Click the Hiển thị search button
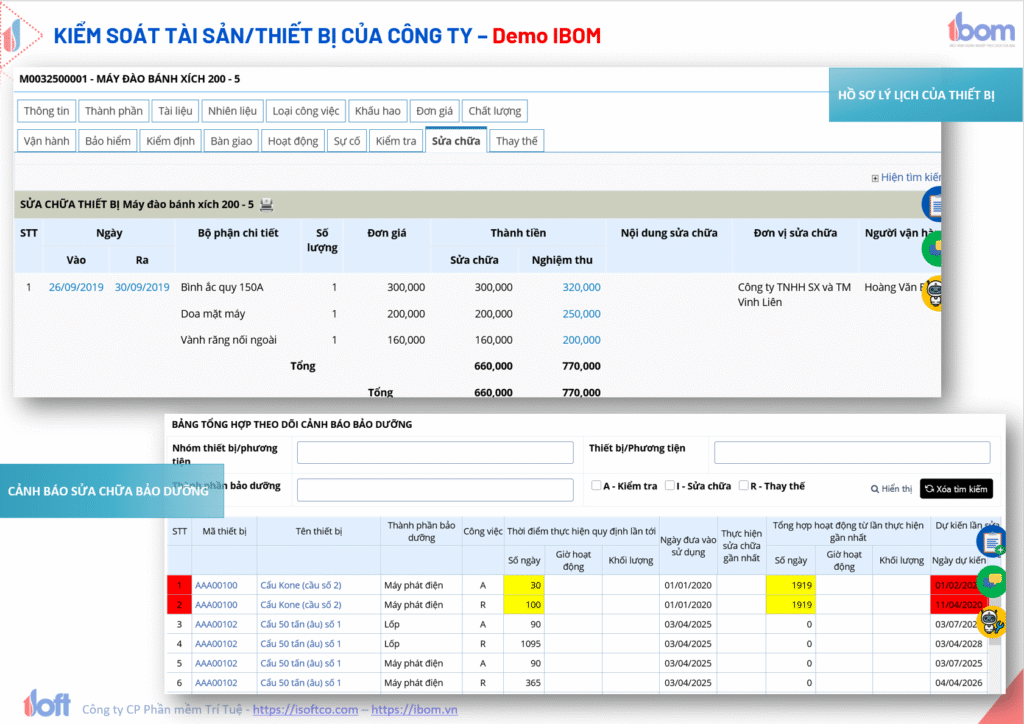 (891, 489)
